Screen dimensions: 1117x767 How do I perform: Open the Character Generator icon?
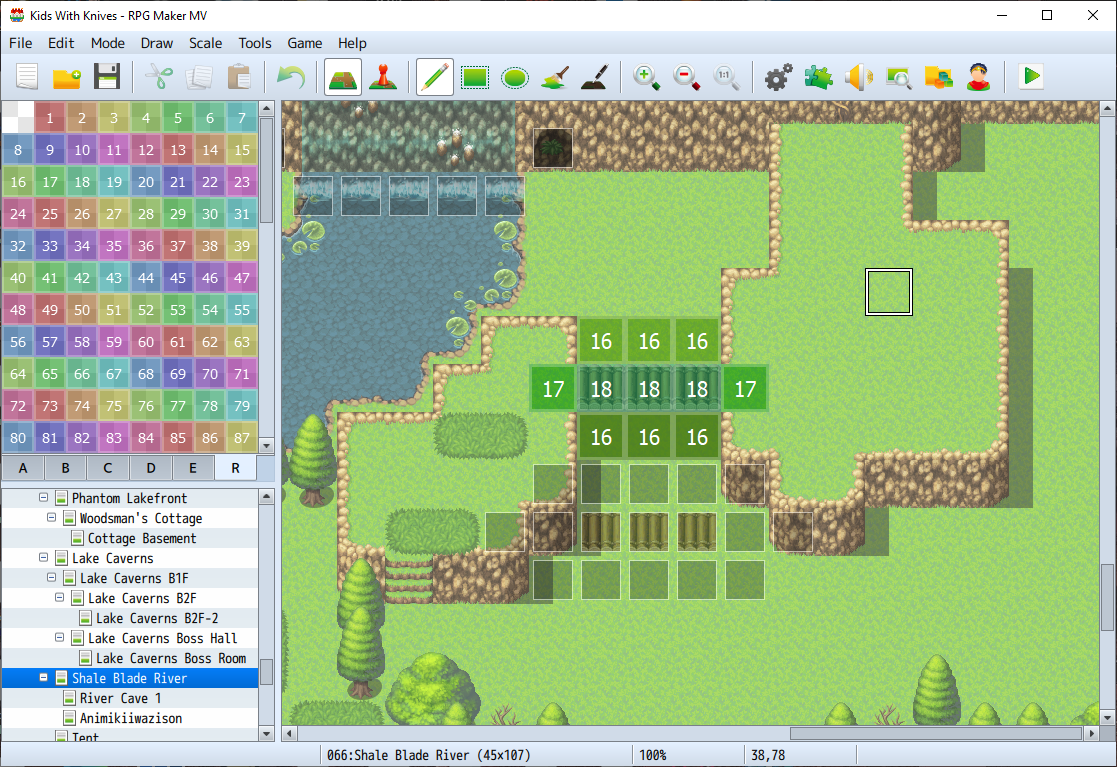click(979, 77)
